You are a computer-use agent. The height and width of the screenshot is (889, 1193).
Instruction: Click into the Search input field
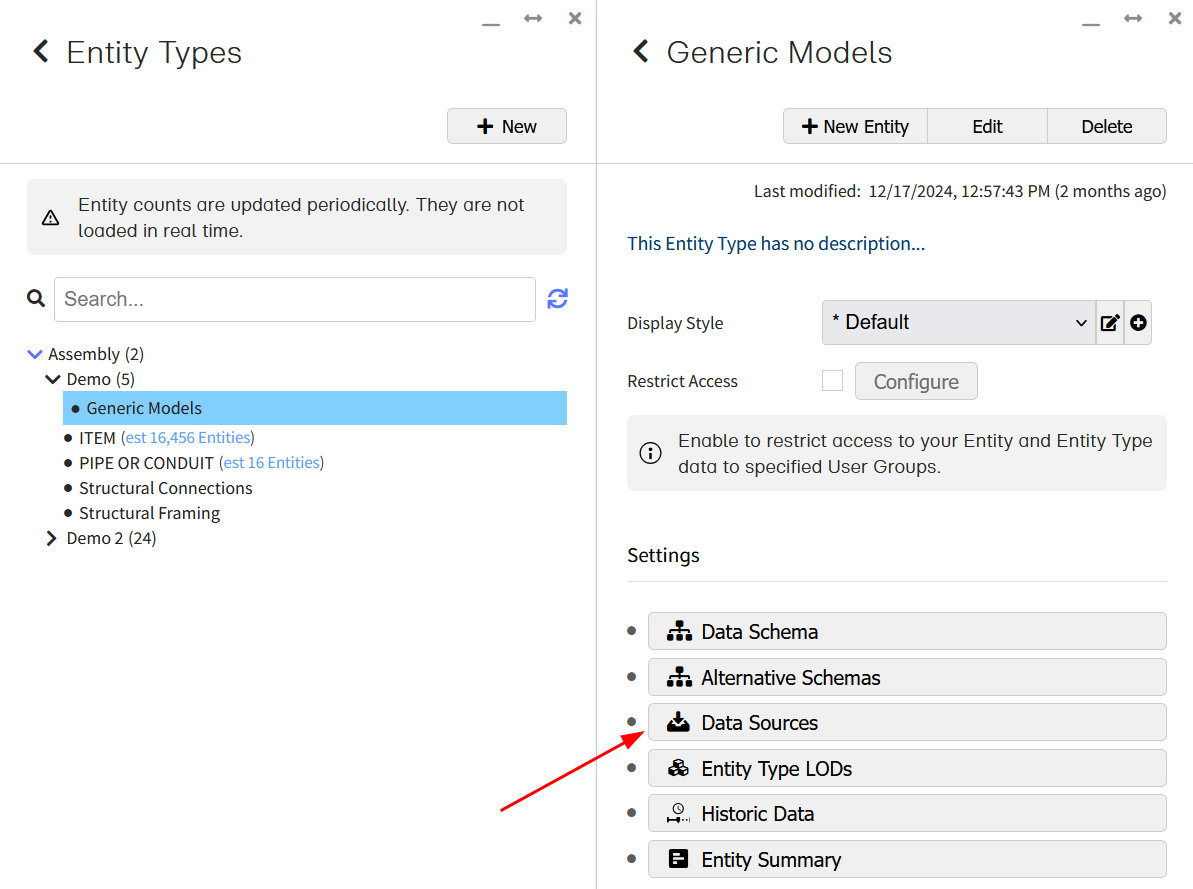pos(294,299)
